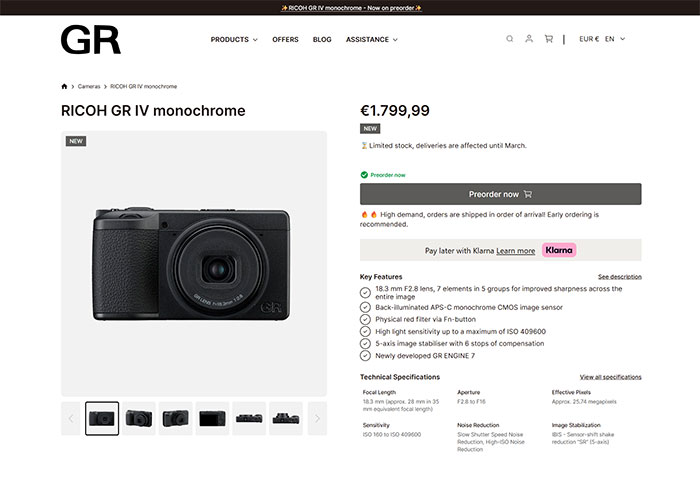
Task: Click the GR logo
Action: pos(90,39)
